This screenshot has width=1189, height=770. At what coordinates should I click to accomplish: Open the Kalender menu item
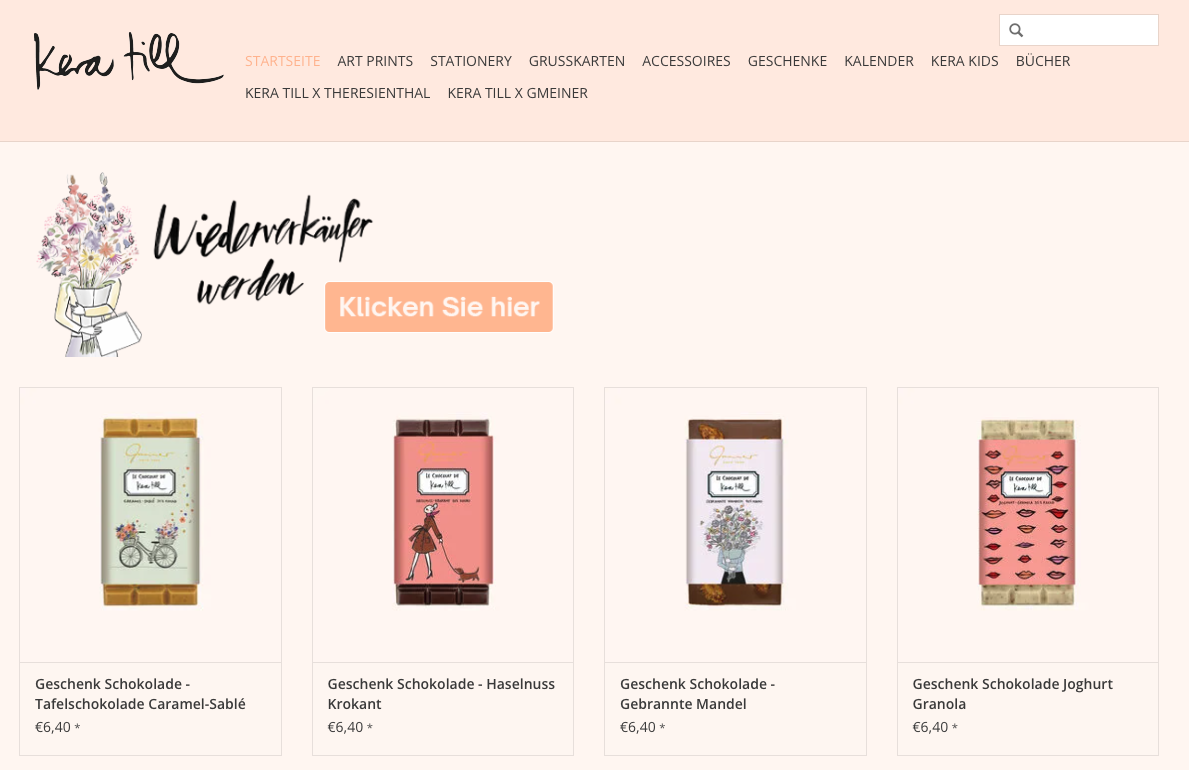coord(879,61)
